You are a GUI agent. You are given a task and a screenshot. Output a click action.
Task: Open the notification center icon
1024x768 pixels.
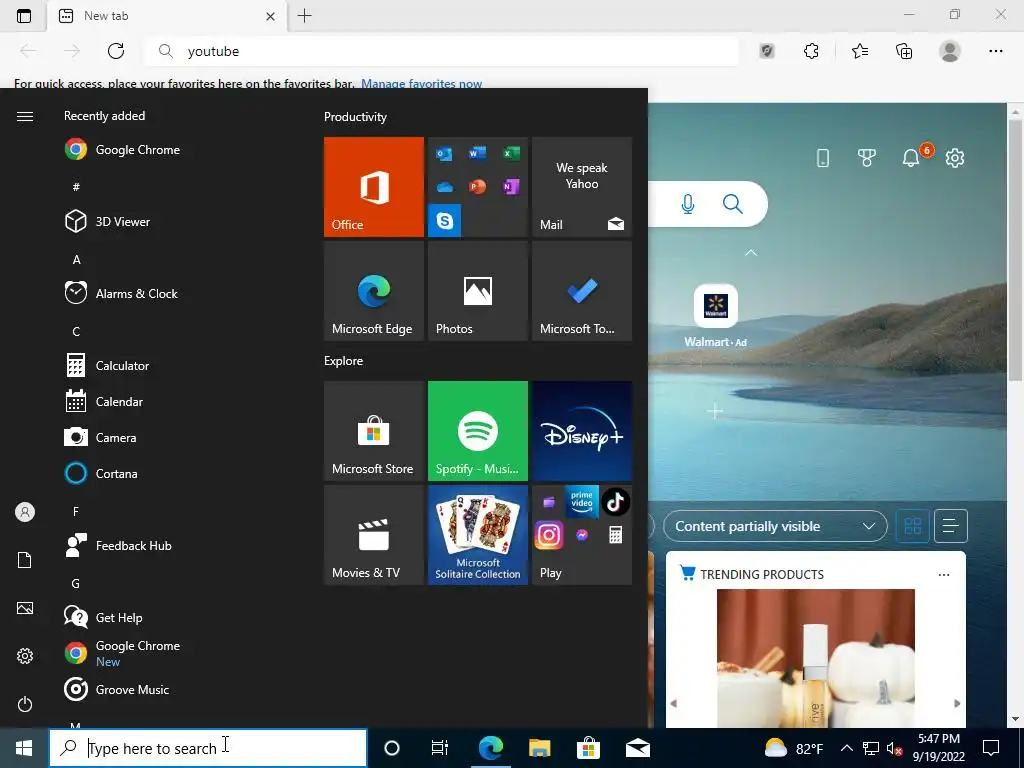[x=991, y=748]
